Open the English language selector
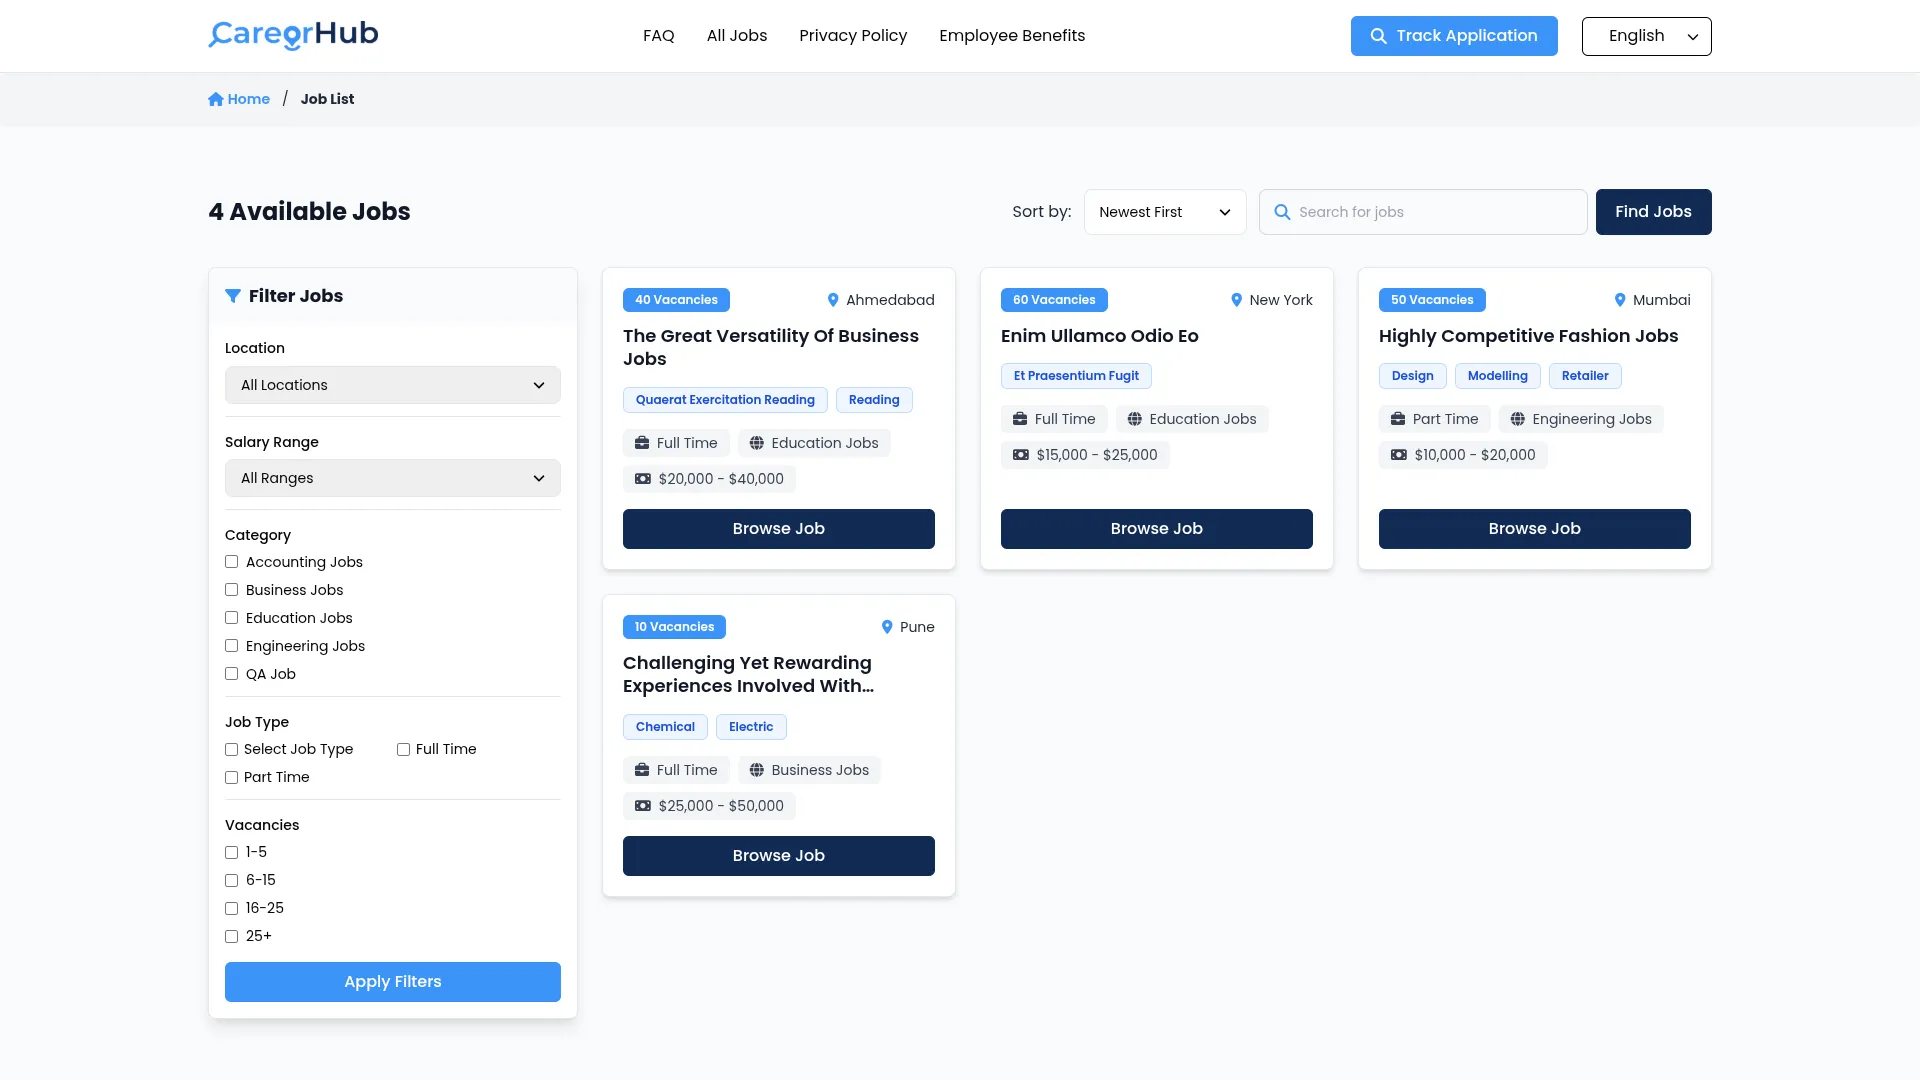 tap(1646, 36)
